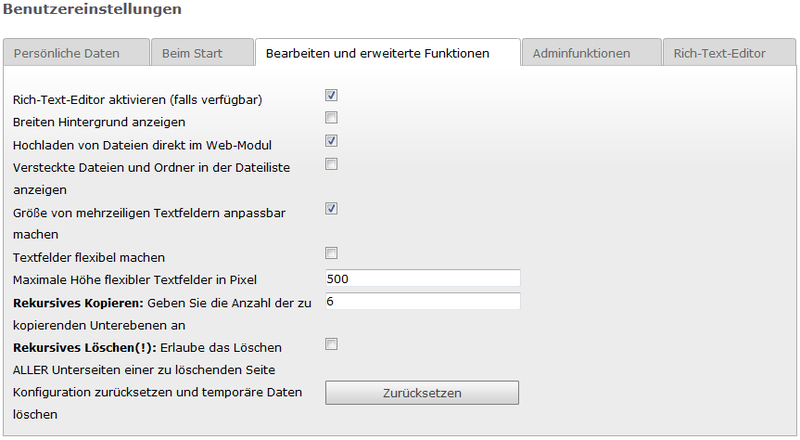Click the Maximale Höhe field showing 500
This screenshot has height=440, width=800.
tap(422, 279)
